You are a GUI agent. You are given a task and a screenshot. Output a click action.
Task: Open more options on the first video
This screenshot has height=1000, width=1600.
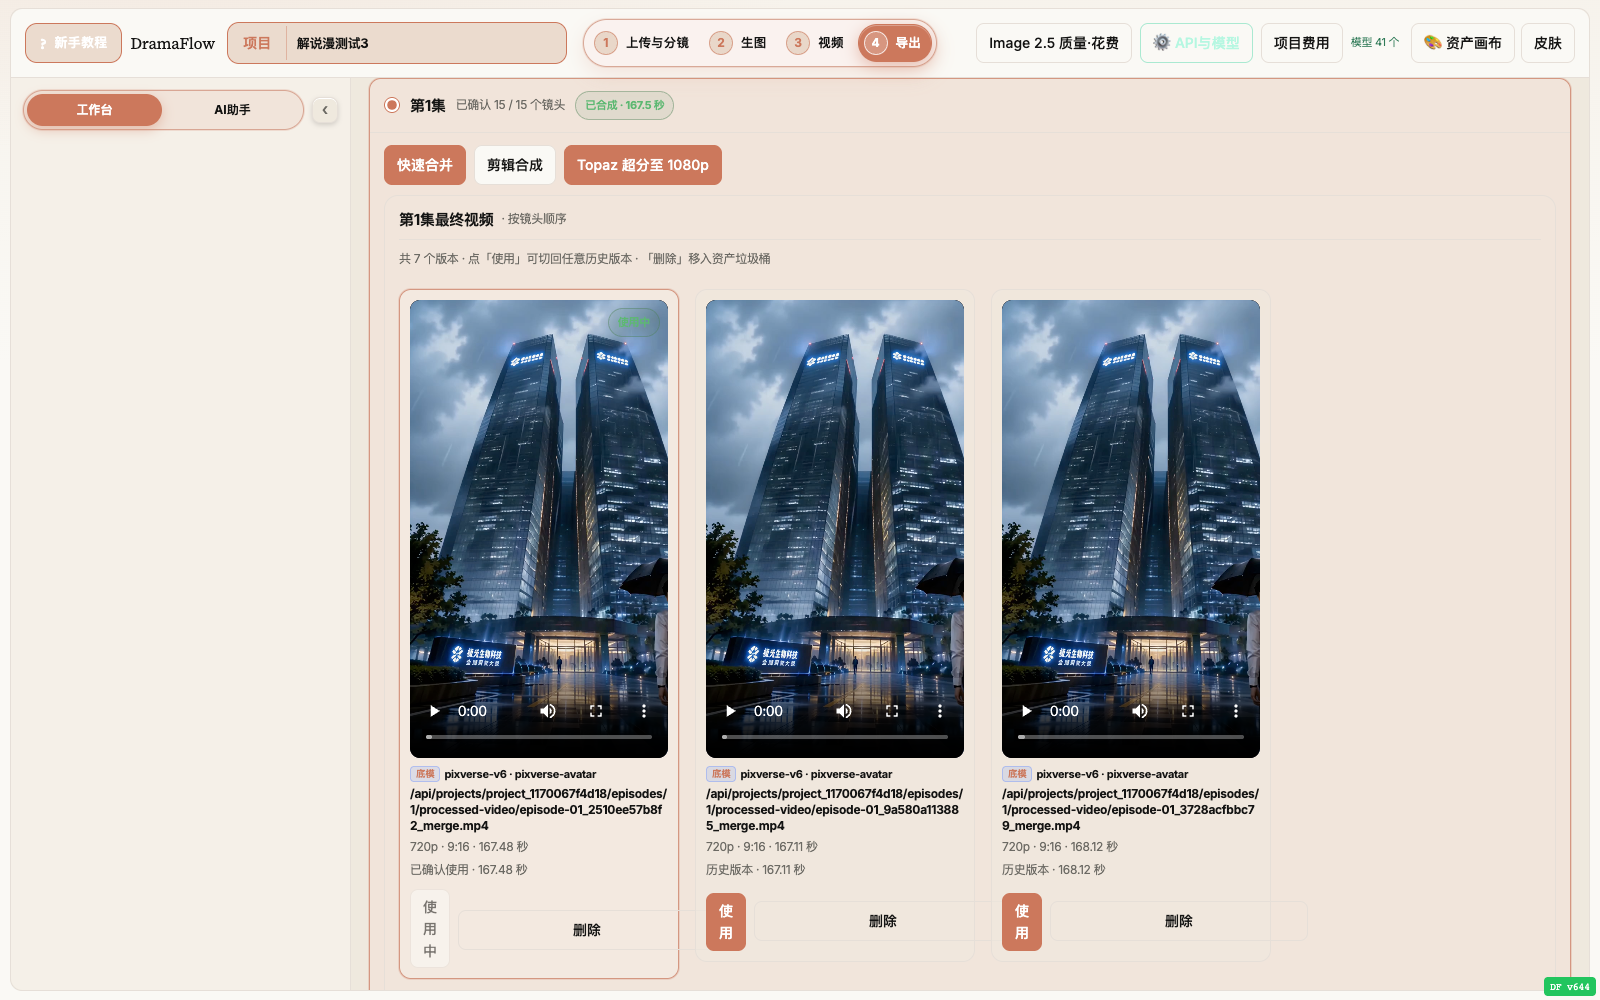pos(644,711)
